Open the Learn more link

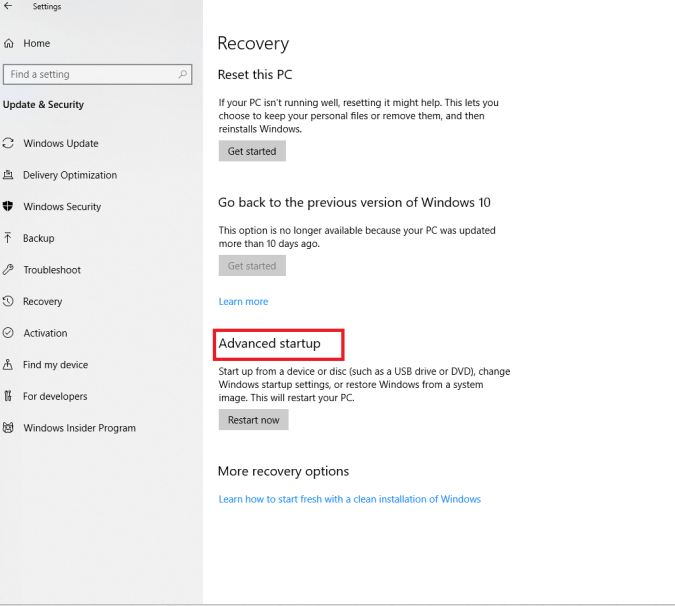point(243,302)
